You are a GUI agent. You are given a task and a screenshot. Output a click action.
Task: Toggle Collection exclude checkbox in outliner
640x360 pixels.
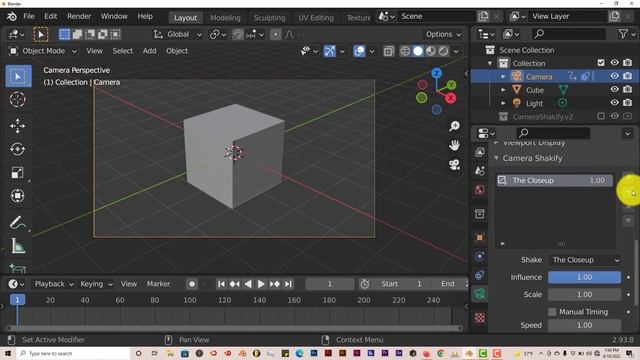[601, 63]
